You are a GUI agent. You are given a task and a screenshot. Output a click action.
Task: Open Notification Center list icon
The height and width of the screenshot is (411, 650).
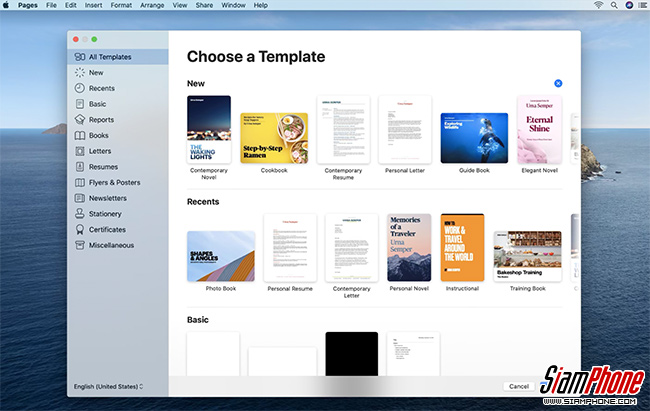pos(643,5)
